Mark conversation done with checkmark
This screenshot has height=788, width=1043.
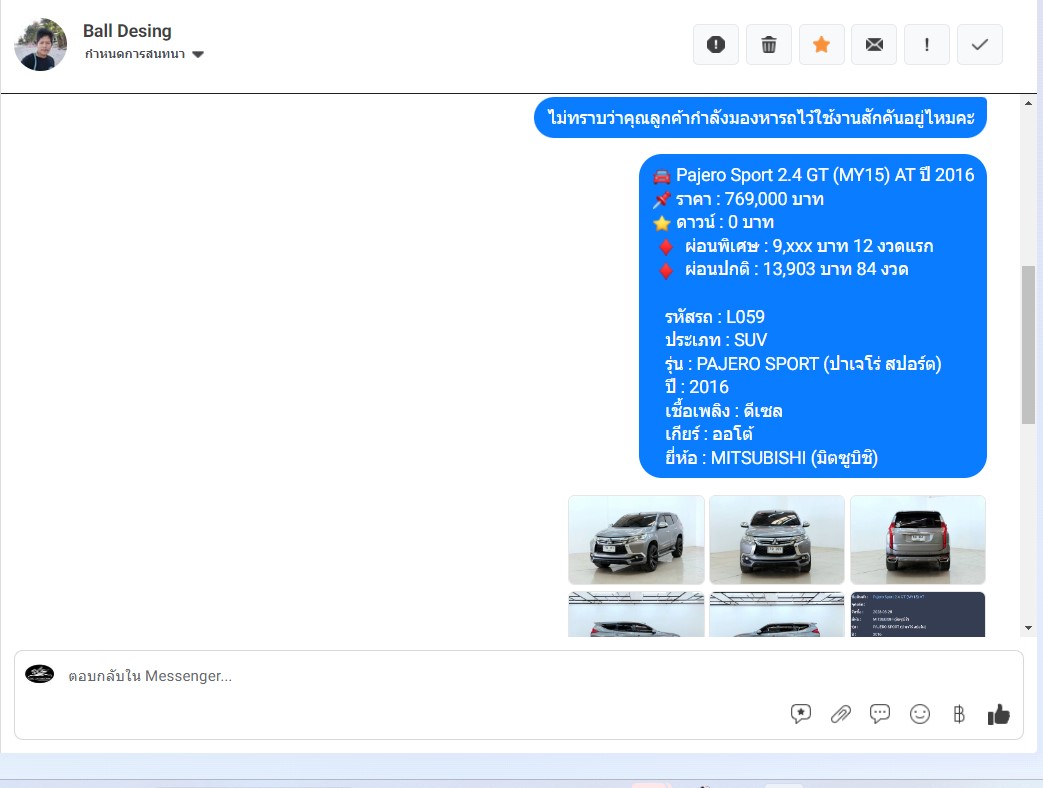click(x=980, y=45)
